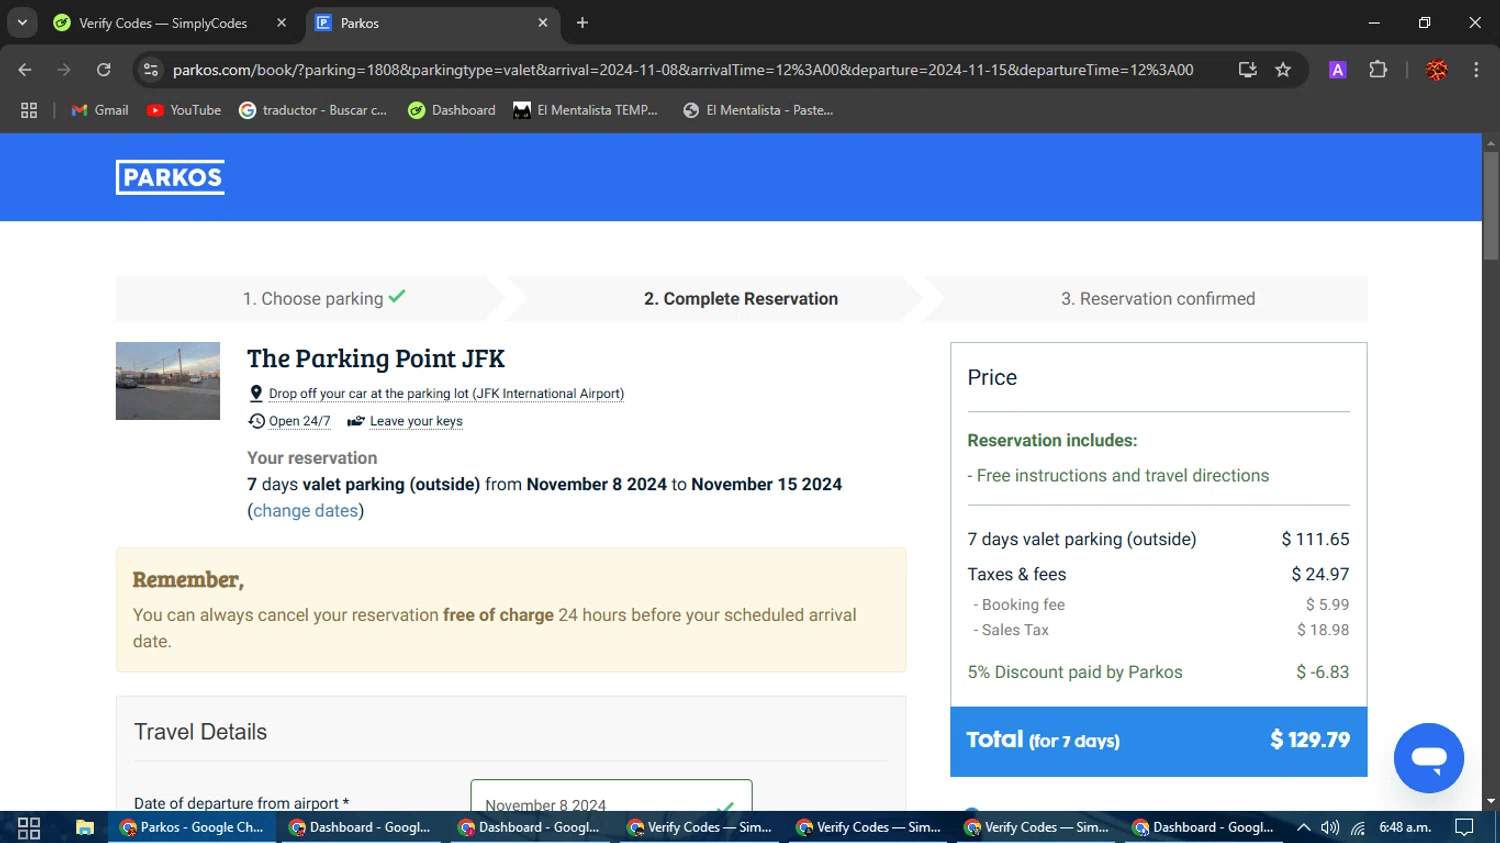Go to step 1. Choose parking
The image size is (1500, 843).
point(324,298)
